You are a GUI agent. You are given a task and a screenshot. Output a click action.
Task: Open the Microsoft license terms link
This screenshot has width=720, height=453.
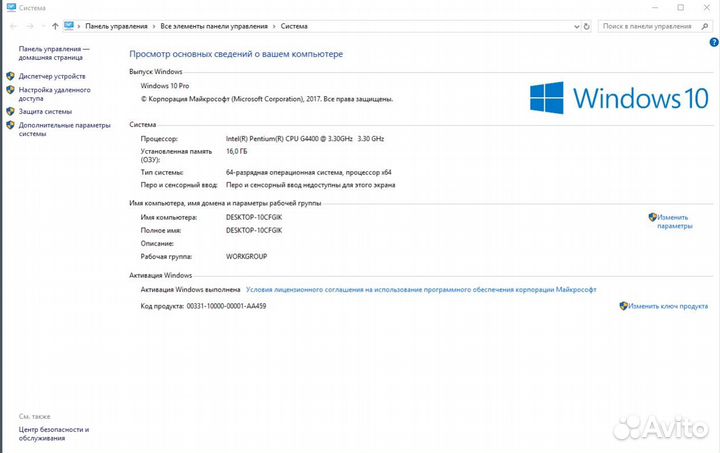point(420,289)
